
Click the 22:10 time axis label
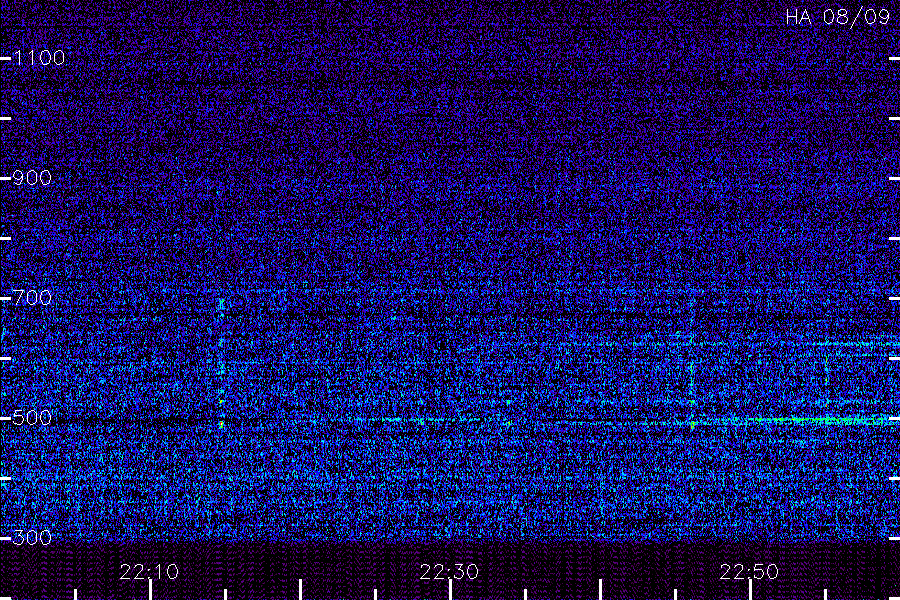pyautogui.click(x=149, y=571)
